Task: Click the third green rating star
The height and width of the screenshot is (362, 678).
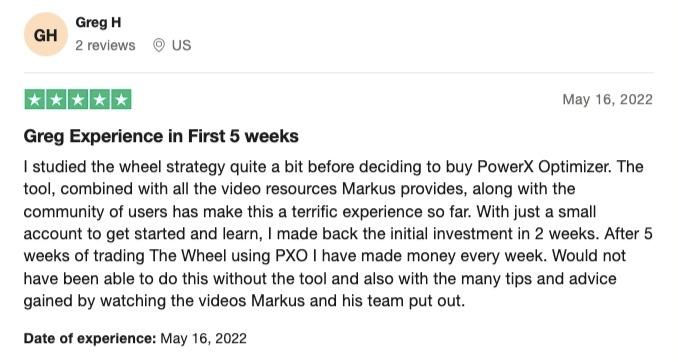Action: click(78, 100)
